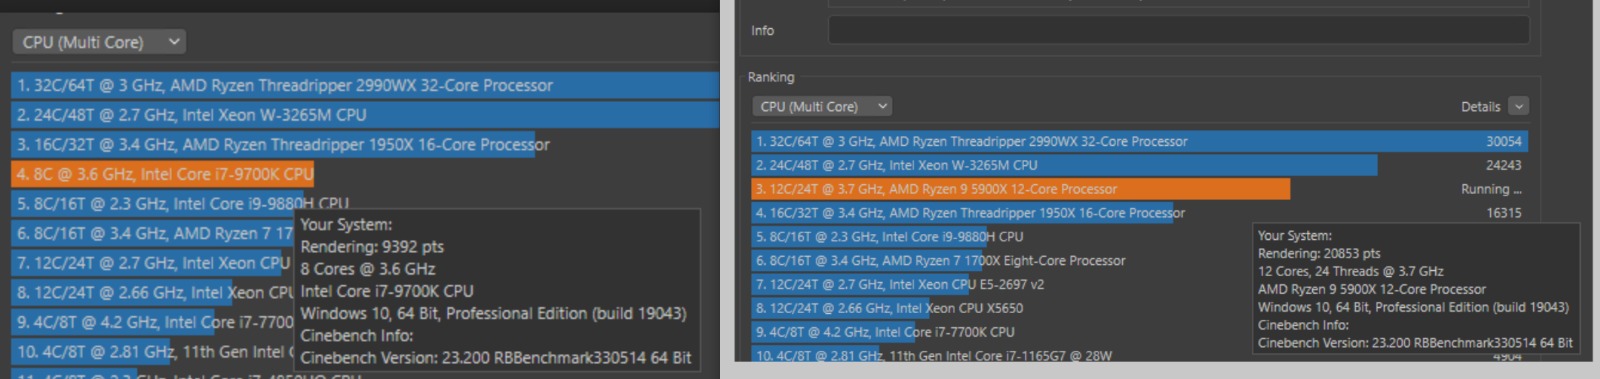The height and width of the screenshot is (379, 1600).
Task: Select Intel Xeon W-3265M row in left window
Action: click(365, 115)
